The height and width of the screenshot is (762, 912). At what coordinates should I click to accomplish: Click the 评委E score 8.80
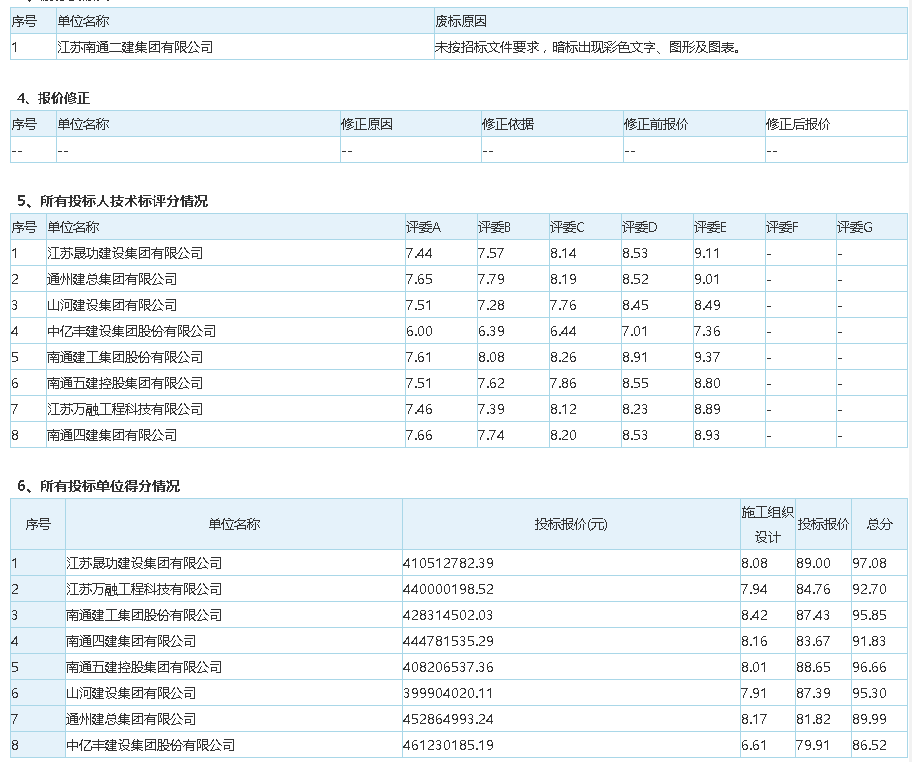pyautogui.click(x=707, y=383)
